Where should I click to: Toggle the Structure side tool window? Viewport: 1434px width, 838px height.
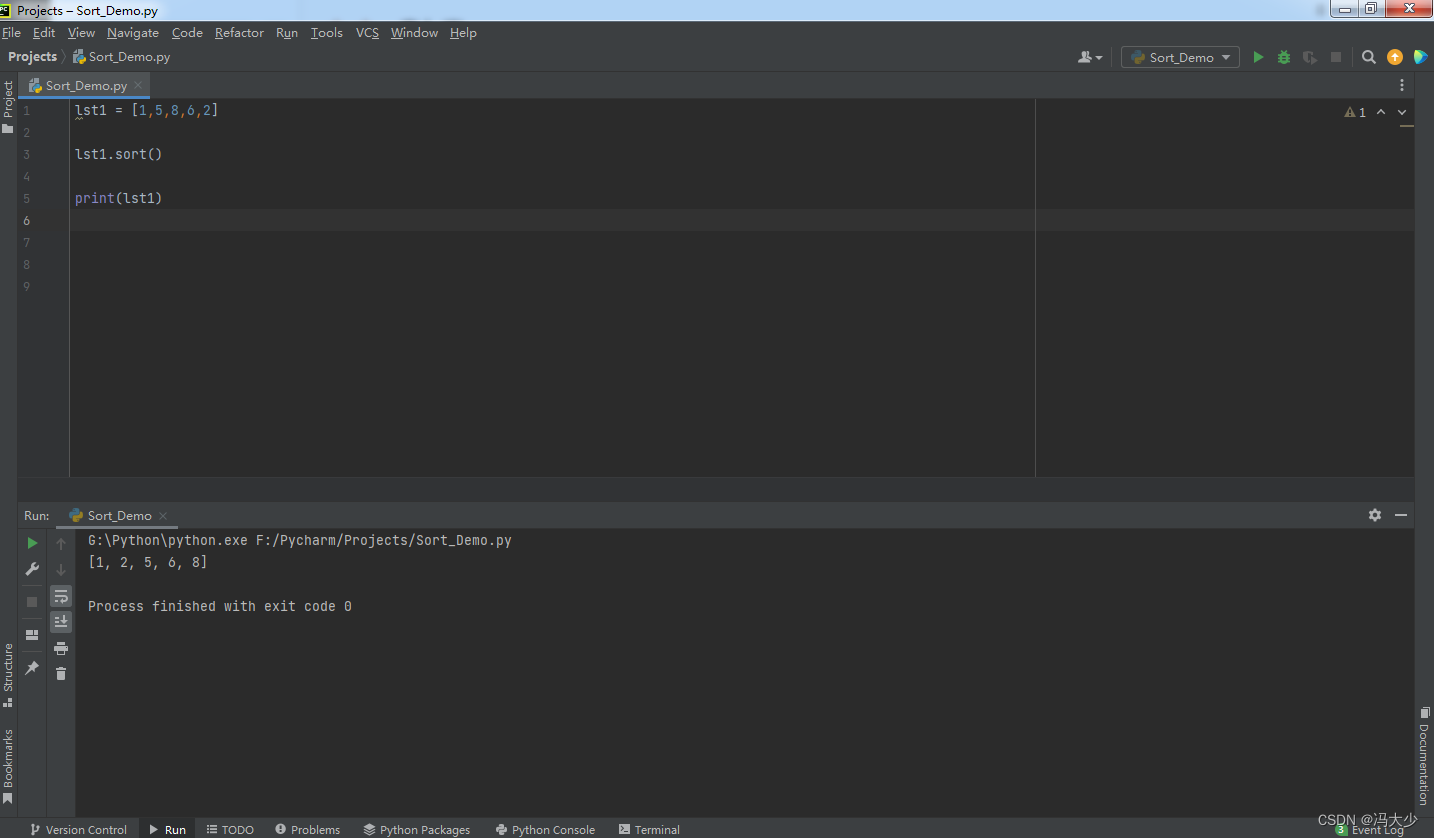pyautogui.click(x=8, y=675)
